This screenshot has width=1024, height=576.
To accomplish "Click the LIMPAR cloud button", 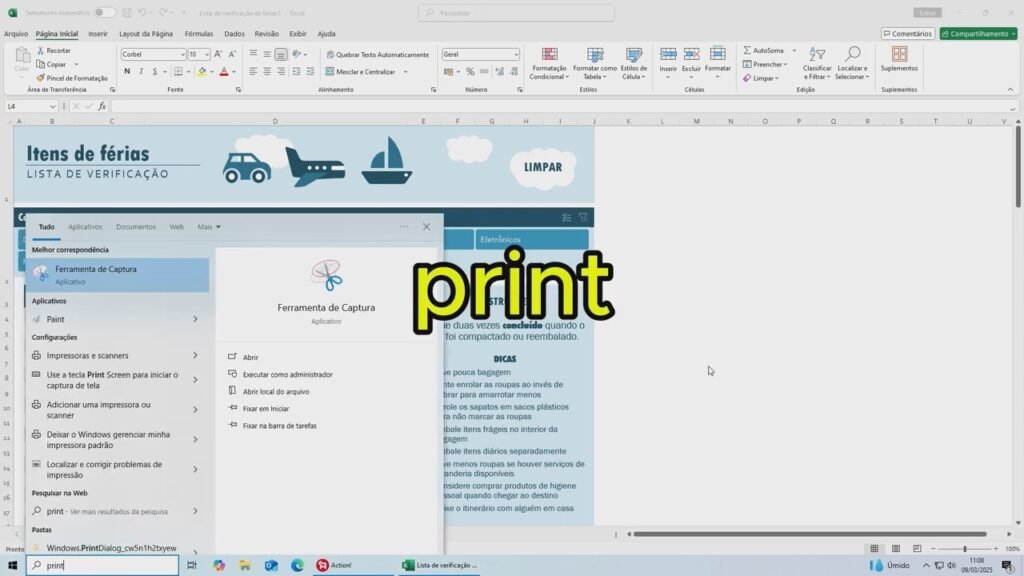I will pos(543,168).
